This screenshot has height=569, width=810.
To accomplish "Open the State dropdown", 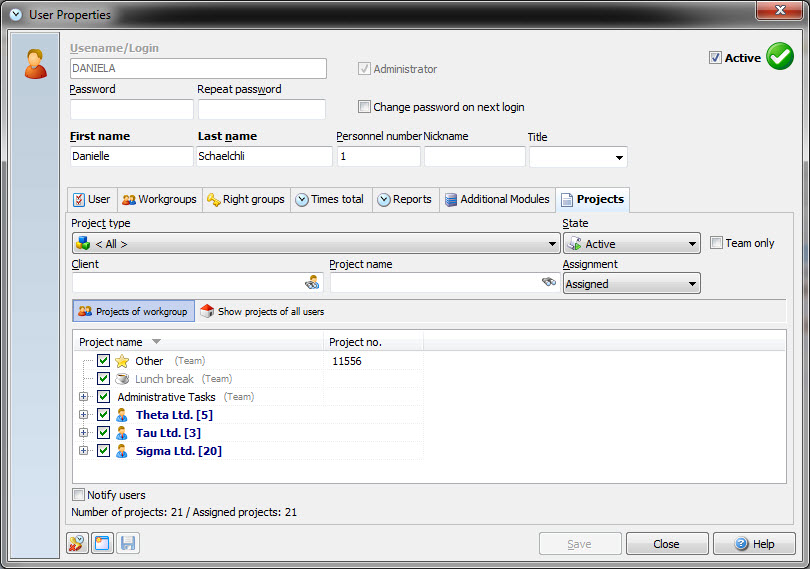I will (692, 243).
